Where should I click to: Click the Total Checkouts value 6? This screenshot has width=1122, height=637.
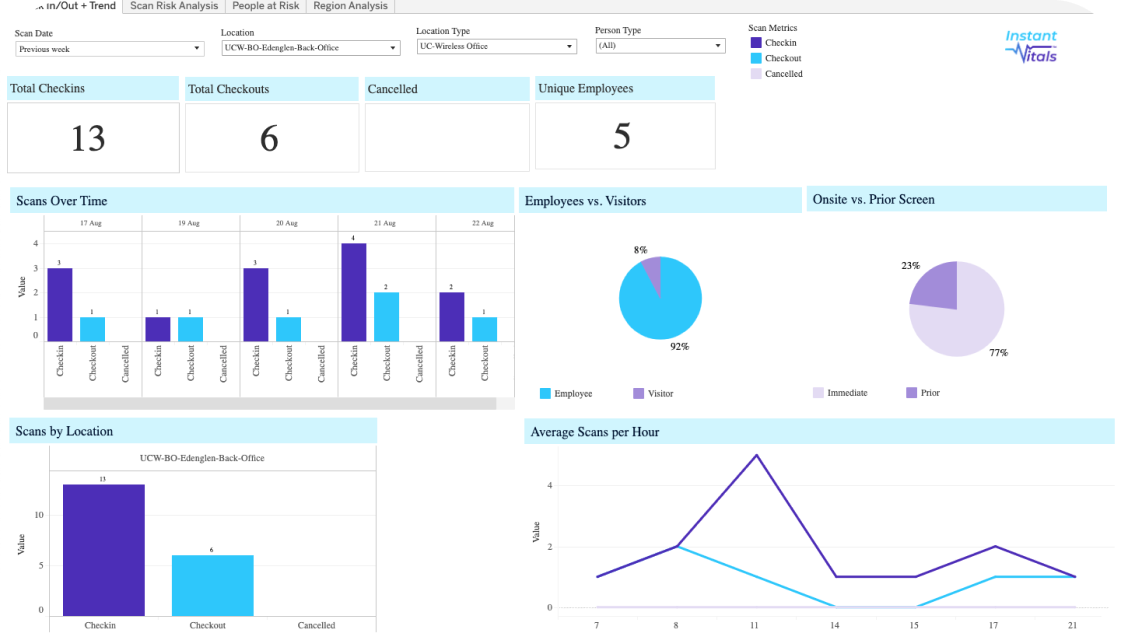(269, 138)
